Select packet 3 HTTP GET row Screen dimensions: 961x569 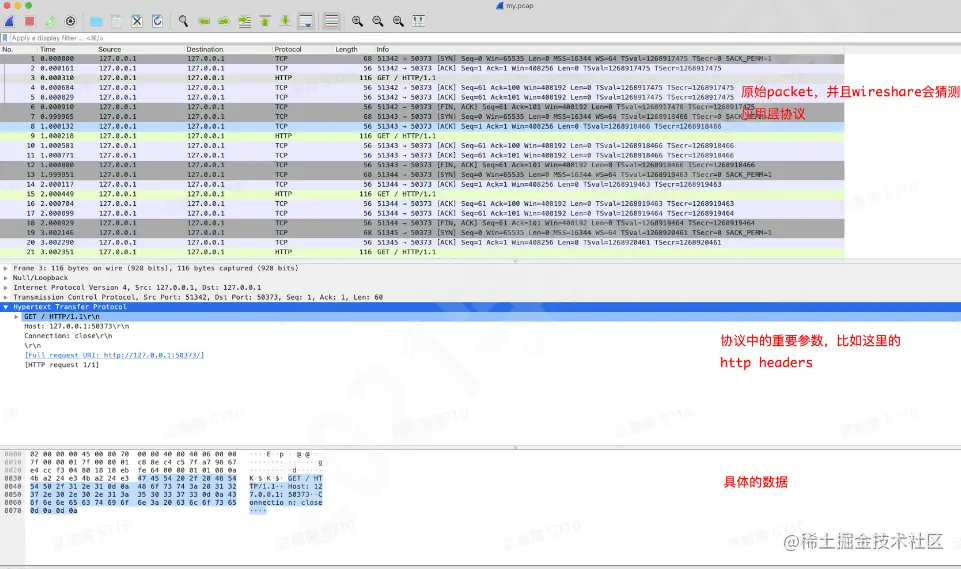click(422, 78)
